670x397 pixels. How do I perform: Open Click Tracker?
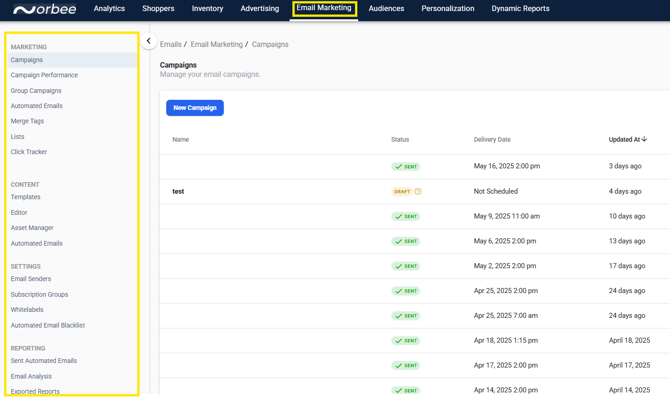click(x=29, y=152)
